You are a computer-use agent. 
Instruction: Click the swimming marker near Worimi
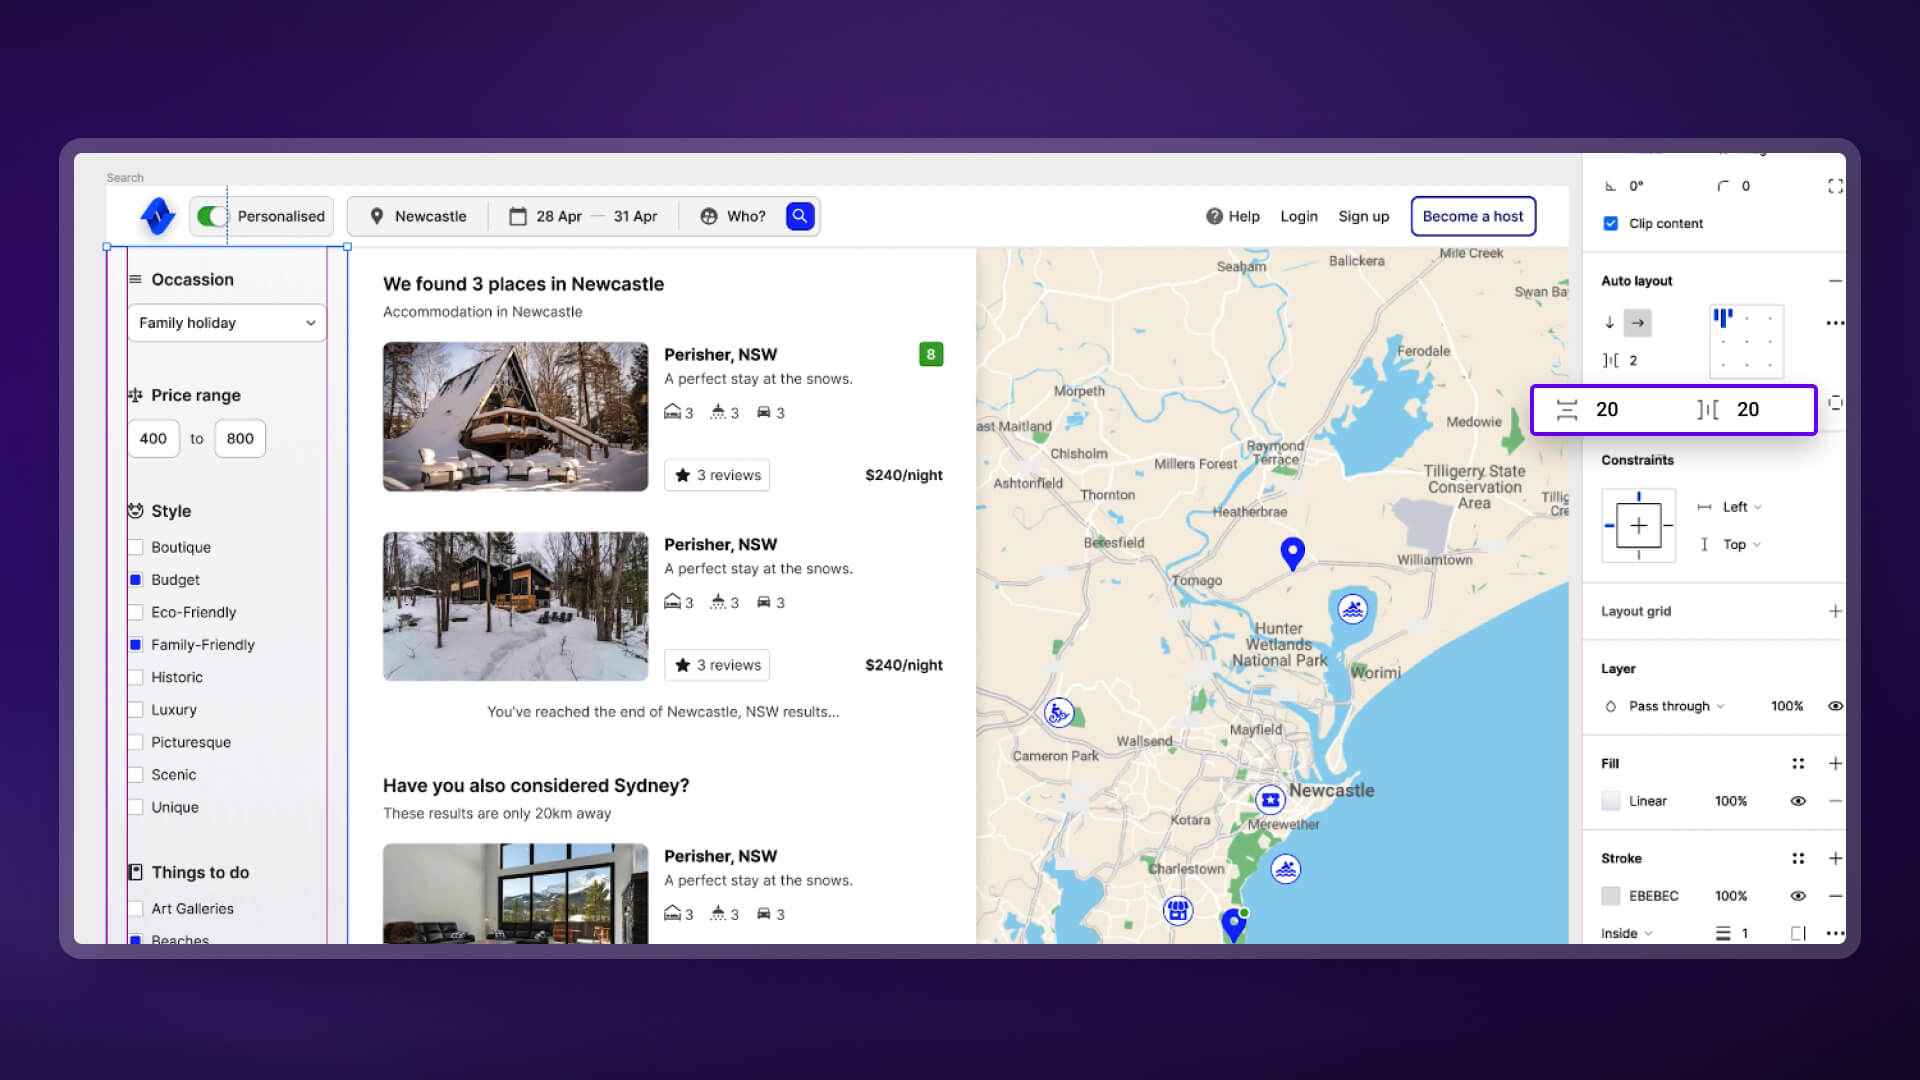tap(1352, 608)
